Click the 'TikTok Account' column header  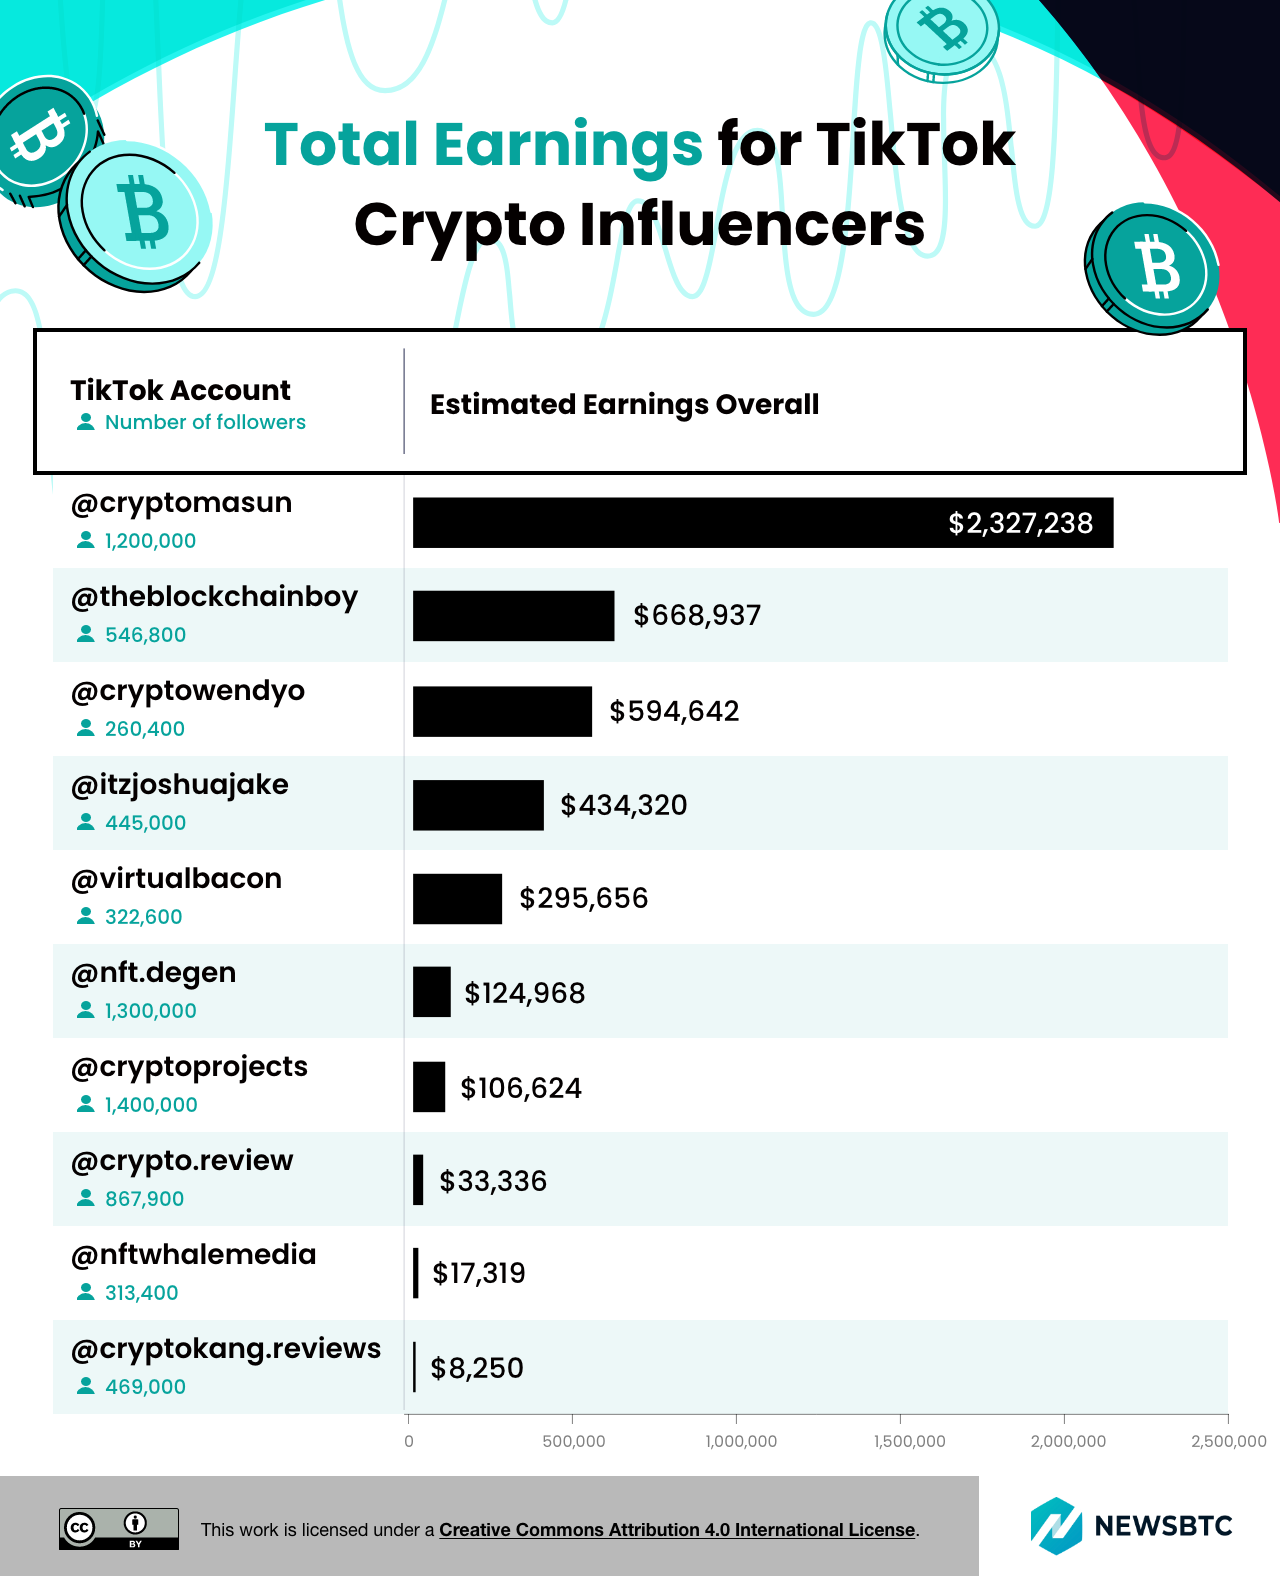[x=180, y=390]
